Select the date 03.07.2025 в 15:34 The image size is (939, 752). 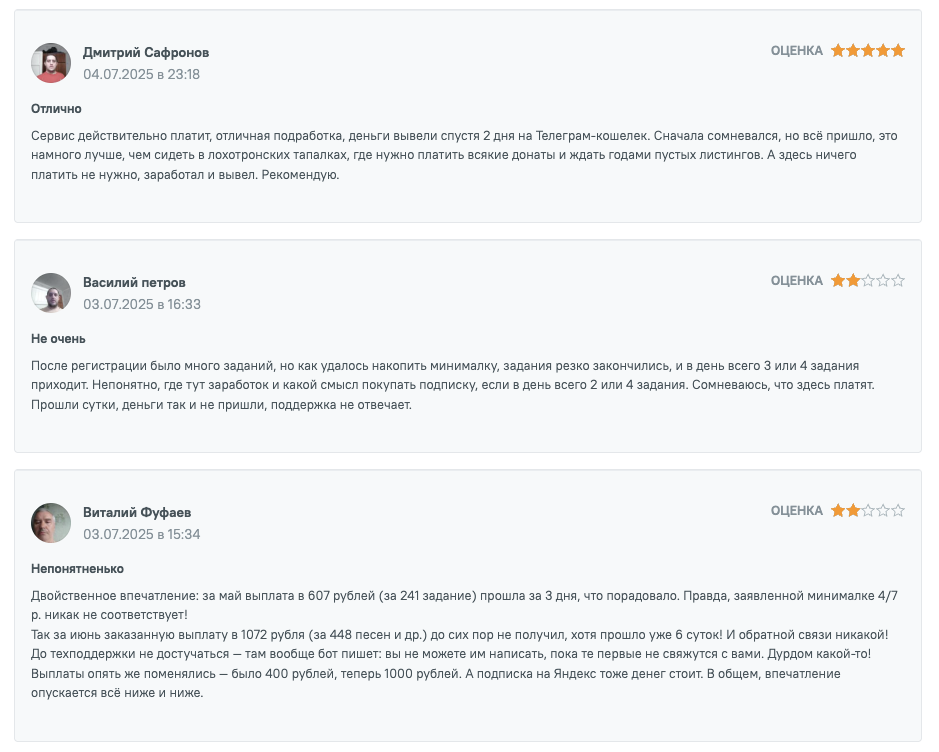pyautogui.click(x=141, y=534)
